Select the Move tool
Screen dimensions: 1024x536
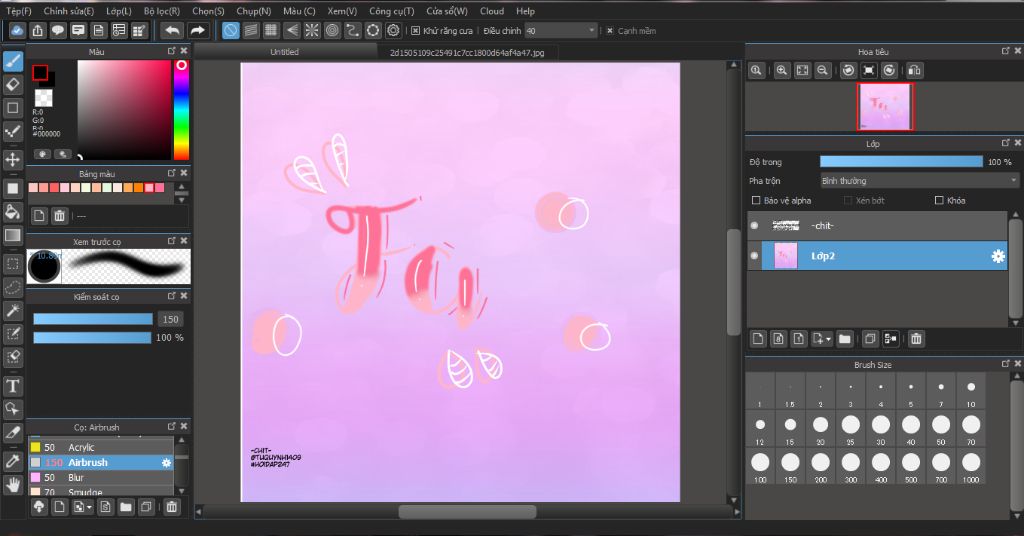pyautogui.click(x=12, y=159)
